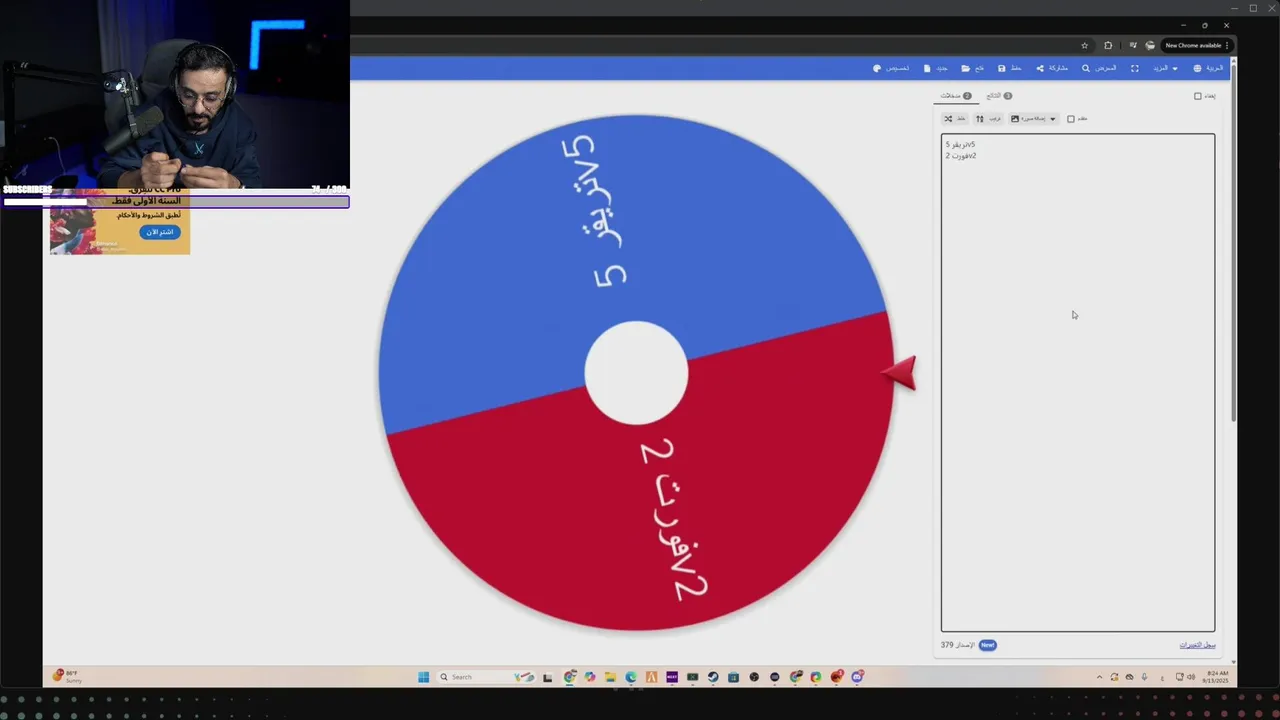Switch to the مدخلات (Entries) tab
The image size is (1280, 720).
[955, 96]
